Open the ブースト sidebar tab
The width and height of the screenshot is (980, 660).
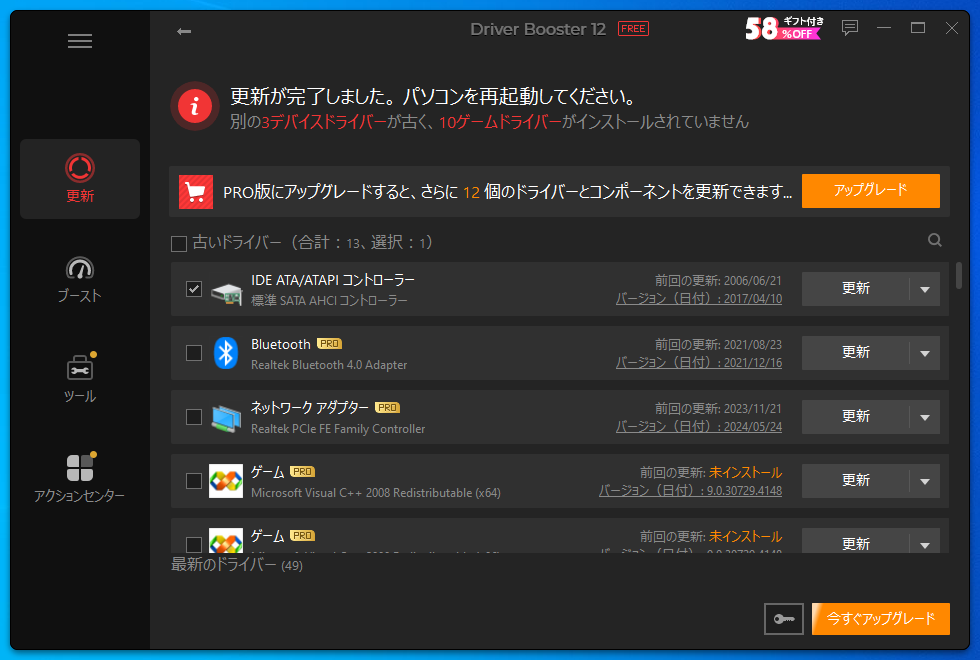click(79, 279)
